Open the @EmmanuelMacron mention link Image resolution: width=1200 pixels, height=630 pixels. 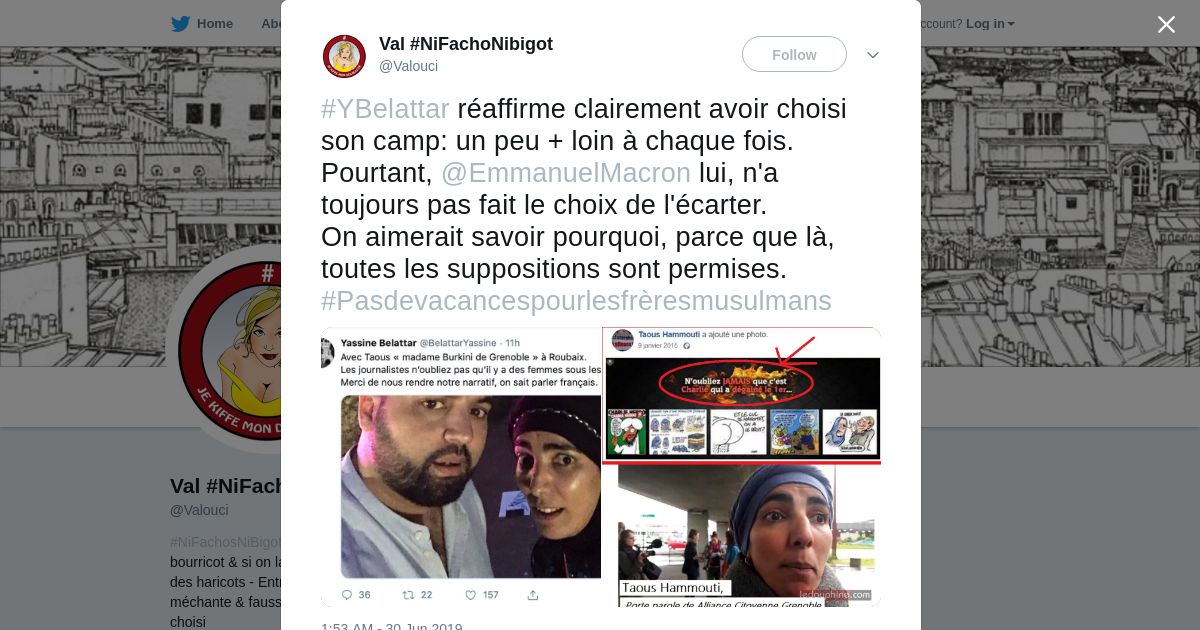coord(566,173)
